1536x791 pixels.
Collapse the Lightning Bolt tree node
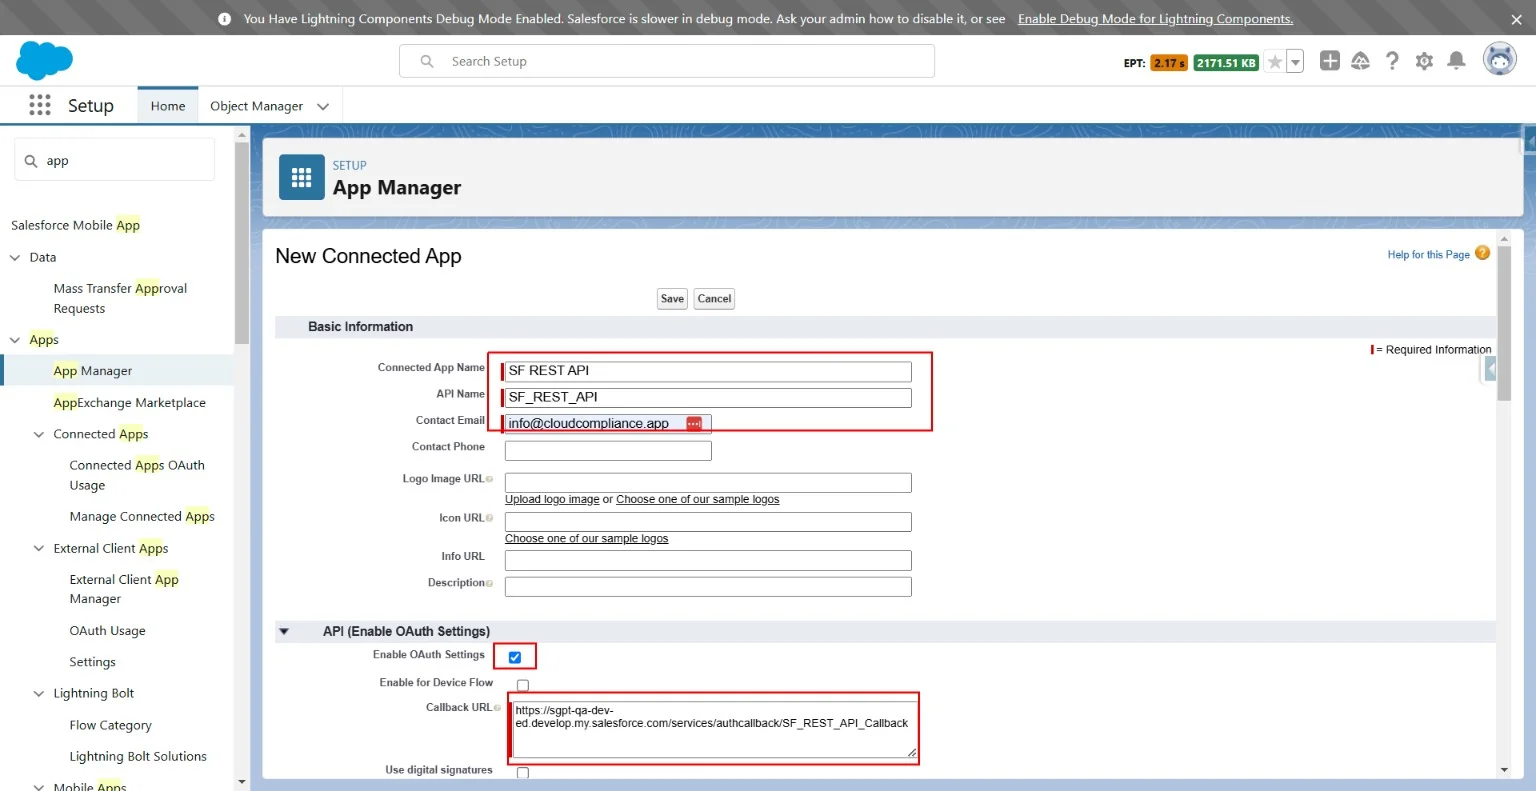click(39, 694)
